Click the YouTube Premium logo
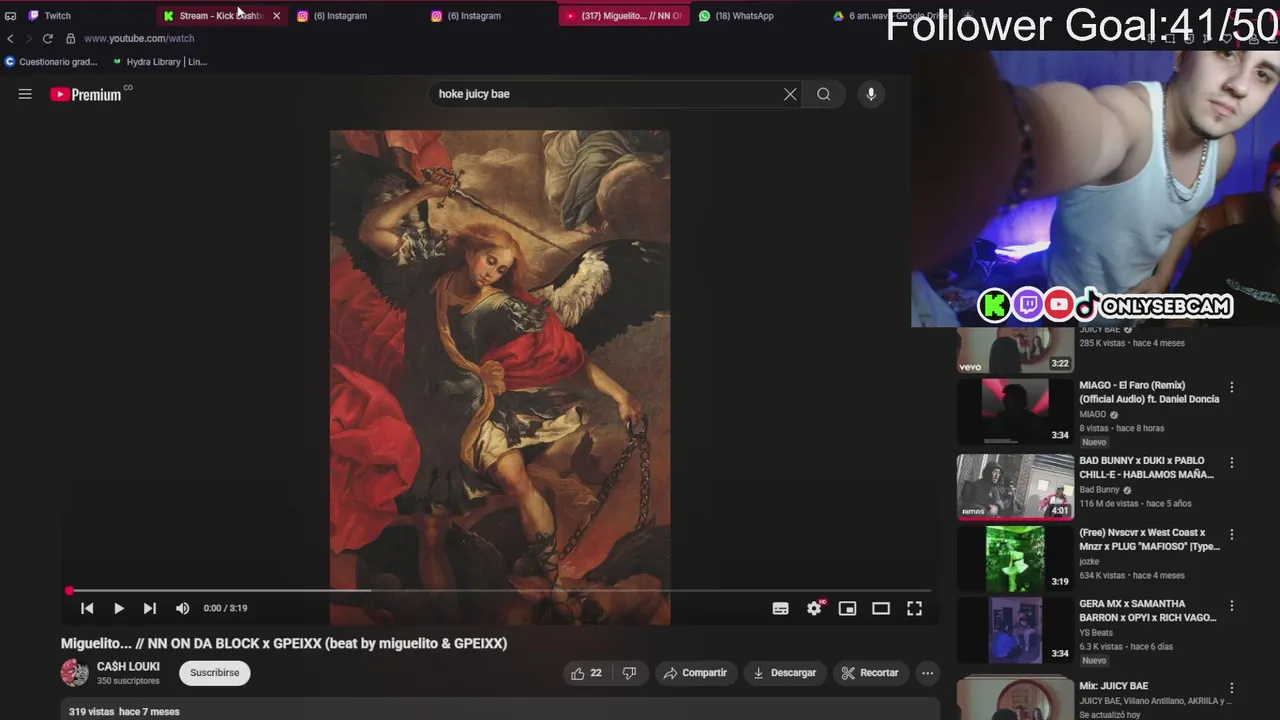 [x=88, y=94]
